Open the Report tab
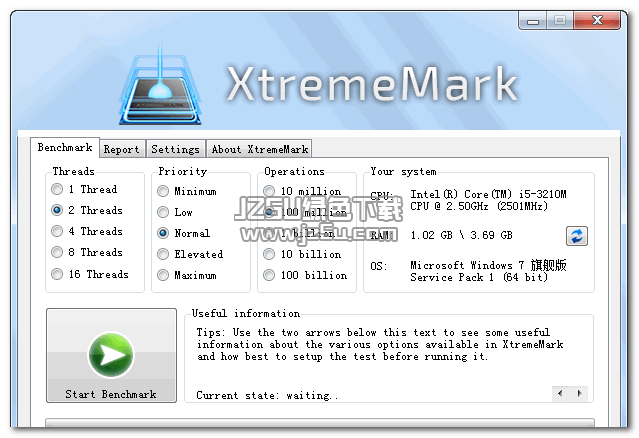Screen dimensions: 639x438 [121, 150]
